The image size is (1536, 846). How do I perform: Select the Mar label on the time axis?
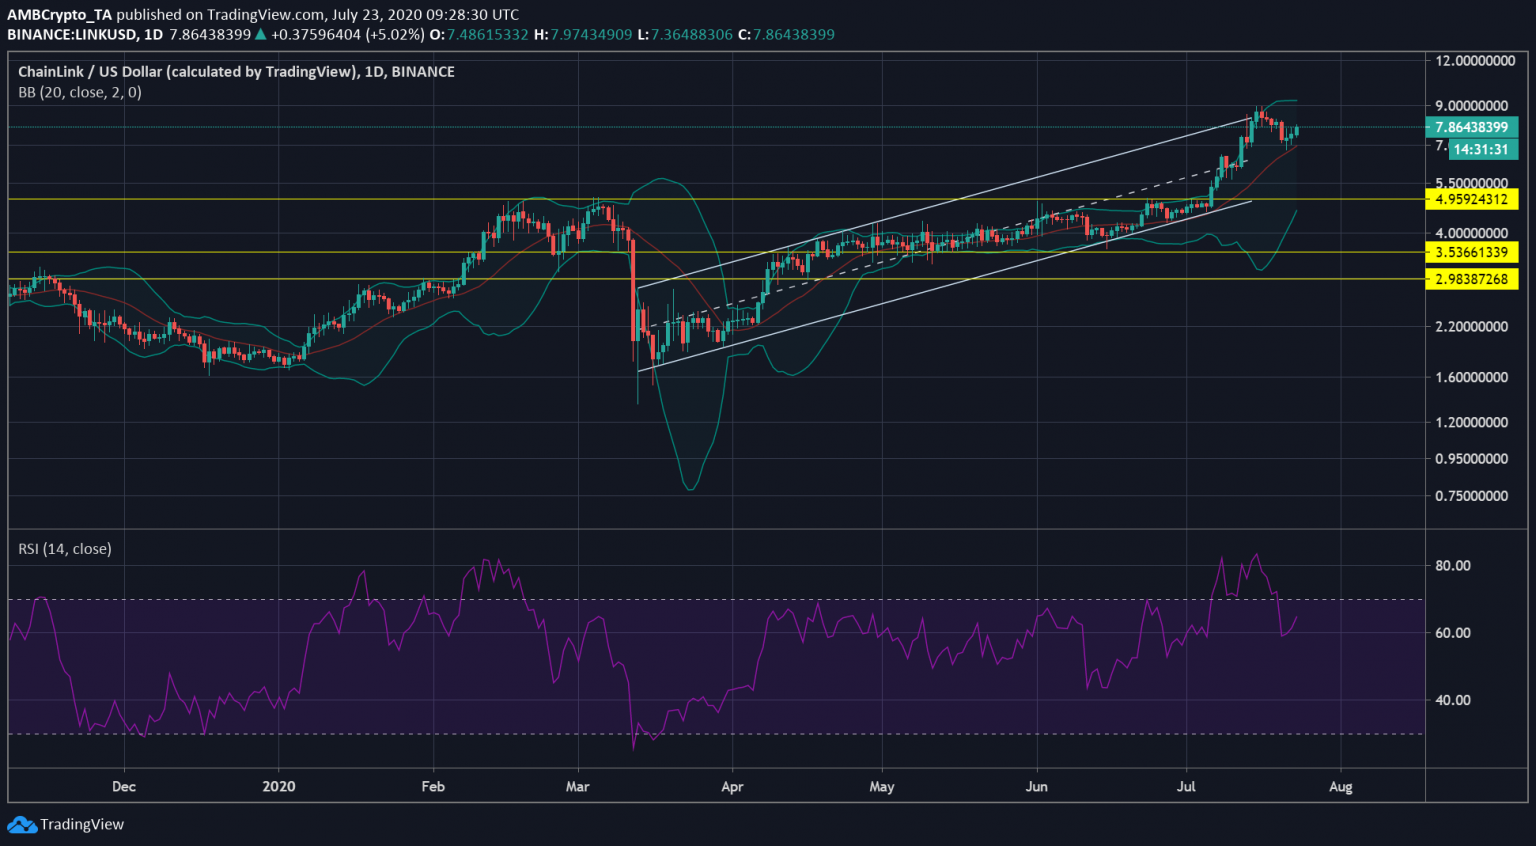(x=577, y=787)
